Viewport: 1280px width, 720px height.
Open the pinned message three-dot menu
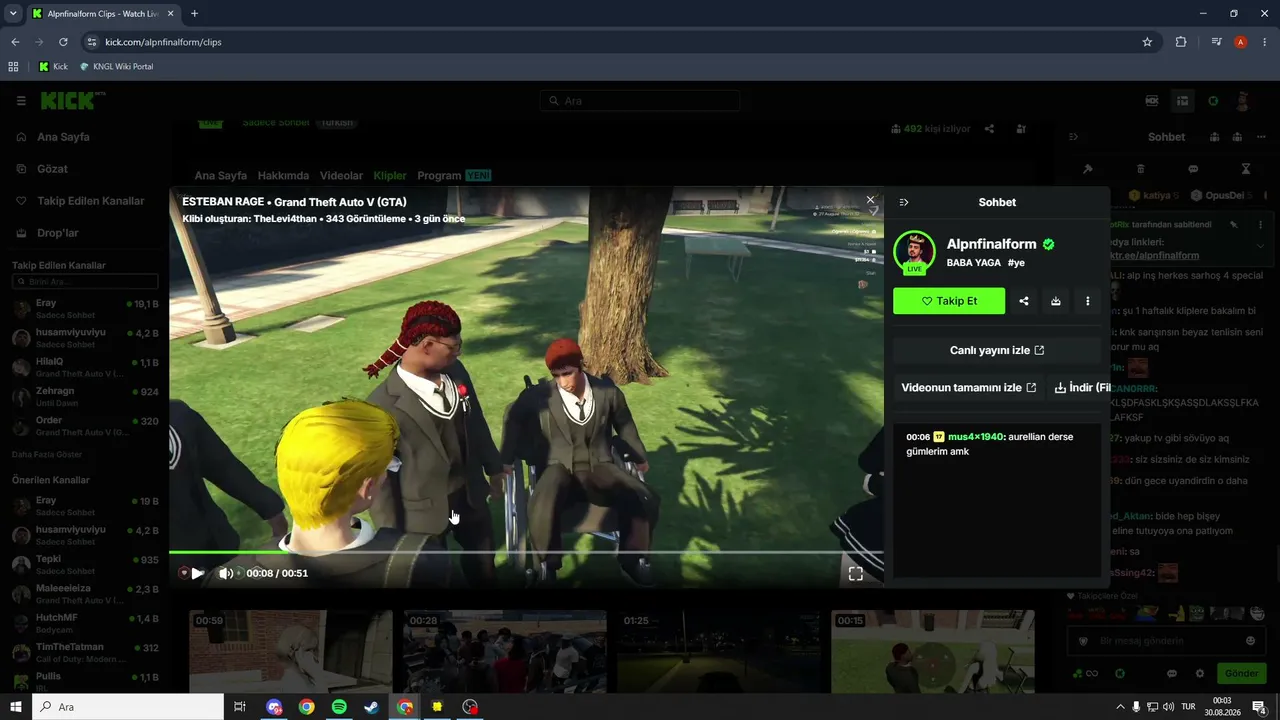tap(1260, 225)
